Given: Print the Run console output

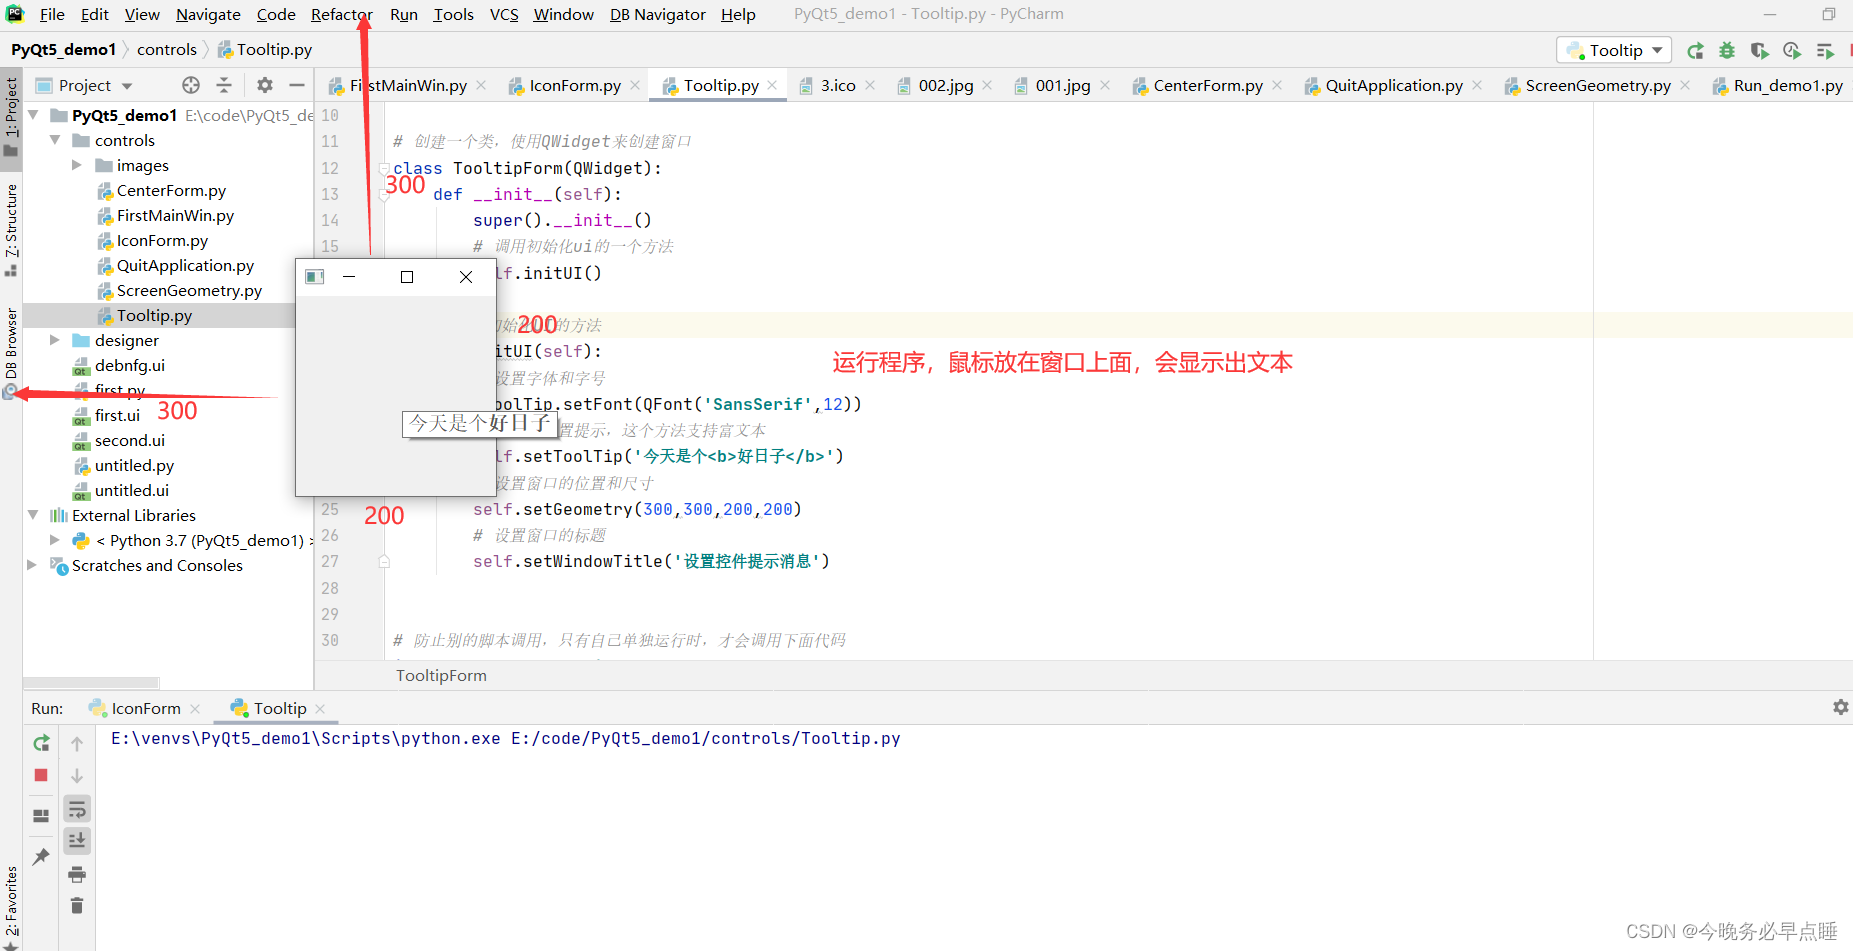Looking at the screenshot, I should pos(77,875).
